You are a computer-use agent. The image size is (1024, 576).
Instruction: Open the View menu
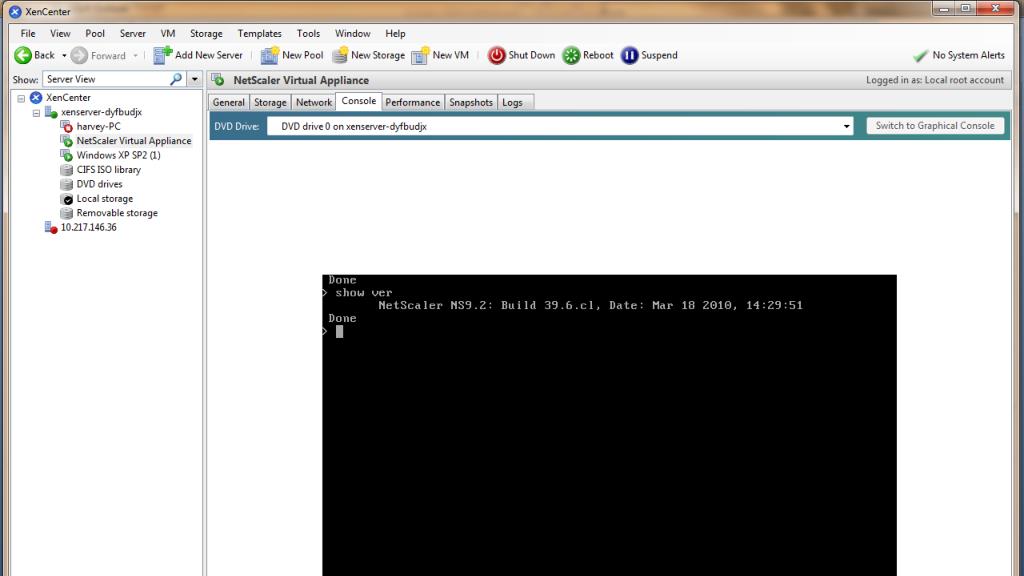coord(60,33)
